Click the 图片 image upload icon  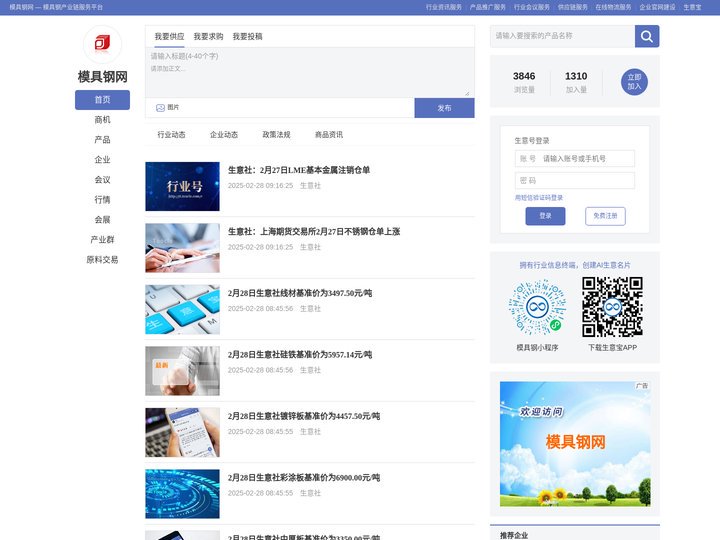point(160,108)
